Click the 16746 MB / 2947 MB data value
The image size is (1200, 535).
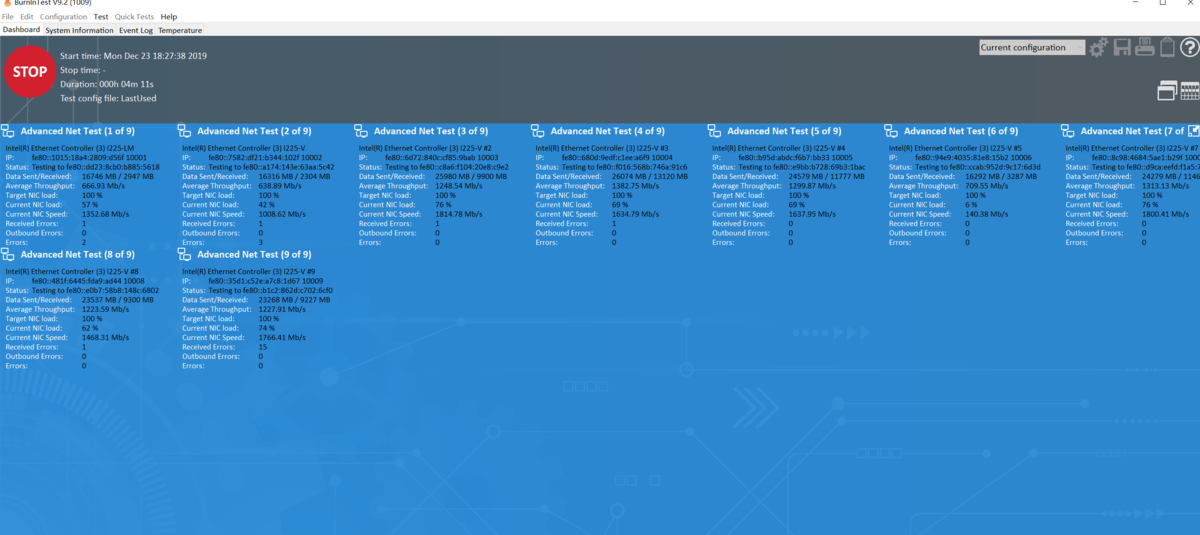[118, 176]
